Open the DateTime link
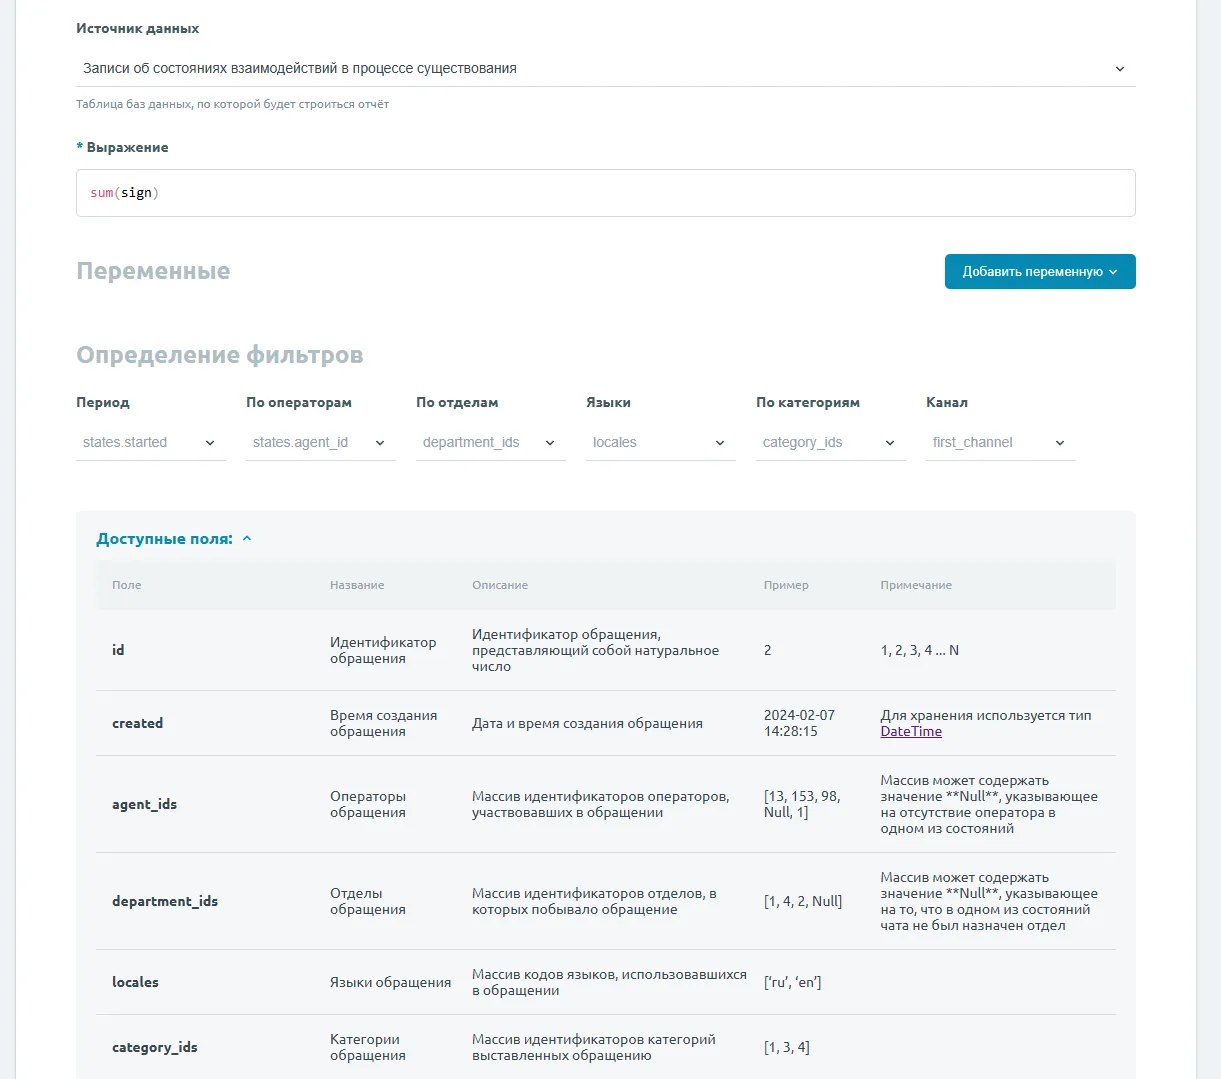This screenshot has height=1079, width=1221. pyautogui.click(x=911, y=732)
